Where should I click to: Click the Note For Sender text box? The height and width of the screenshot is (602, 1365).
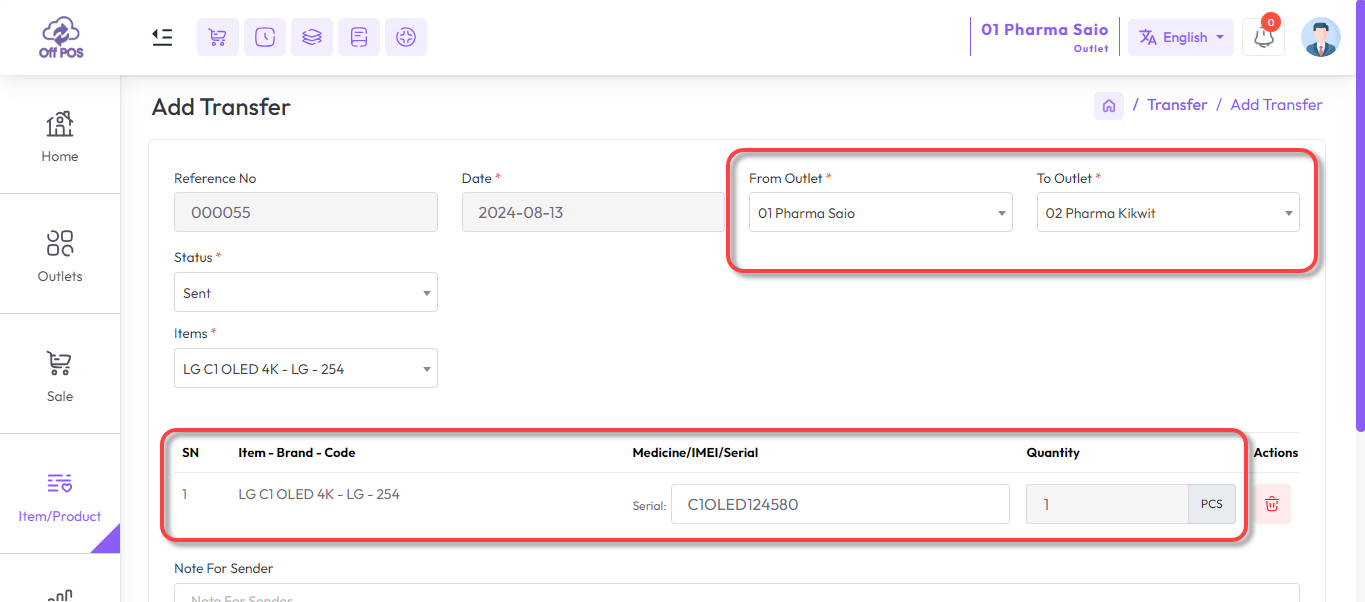pos(737,593)
